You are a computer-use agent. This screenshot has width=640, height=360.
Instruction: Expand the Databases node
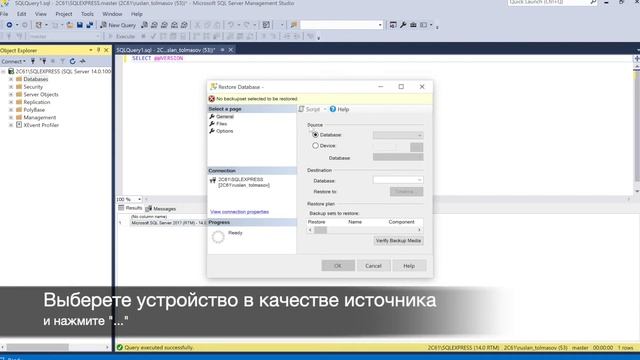(11, 79)
